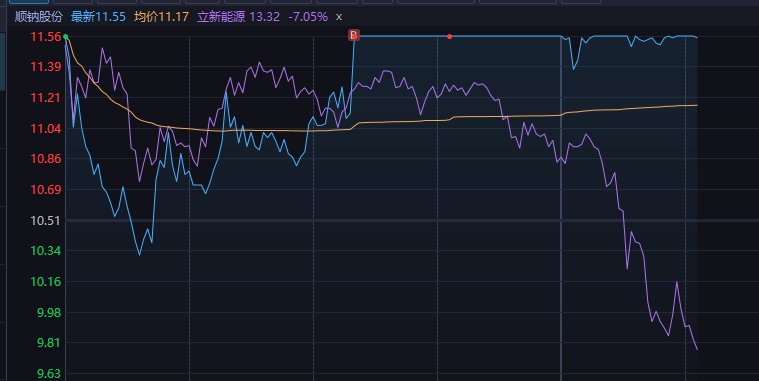Remove the 立新能源 overlay with the x
Screen dimensions: 759x381
(339, 17)
